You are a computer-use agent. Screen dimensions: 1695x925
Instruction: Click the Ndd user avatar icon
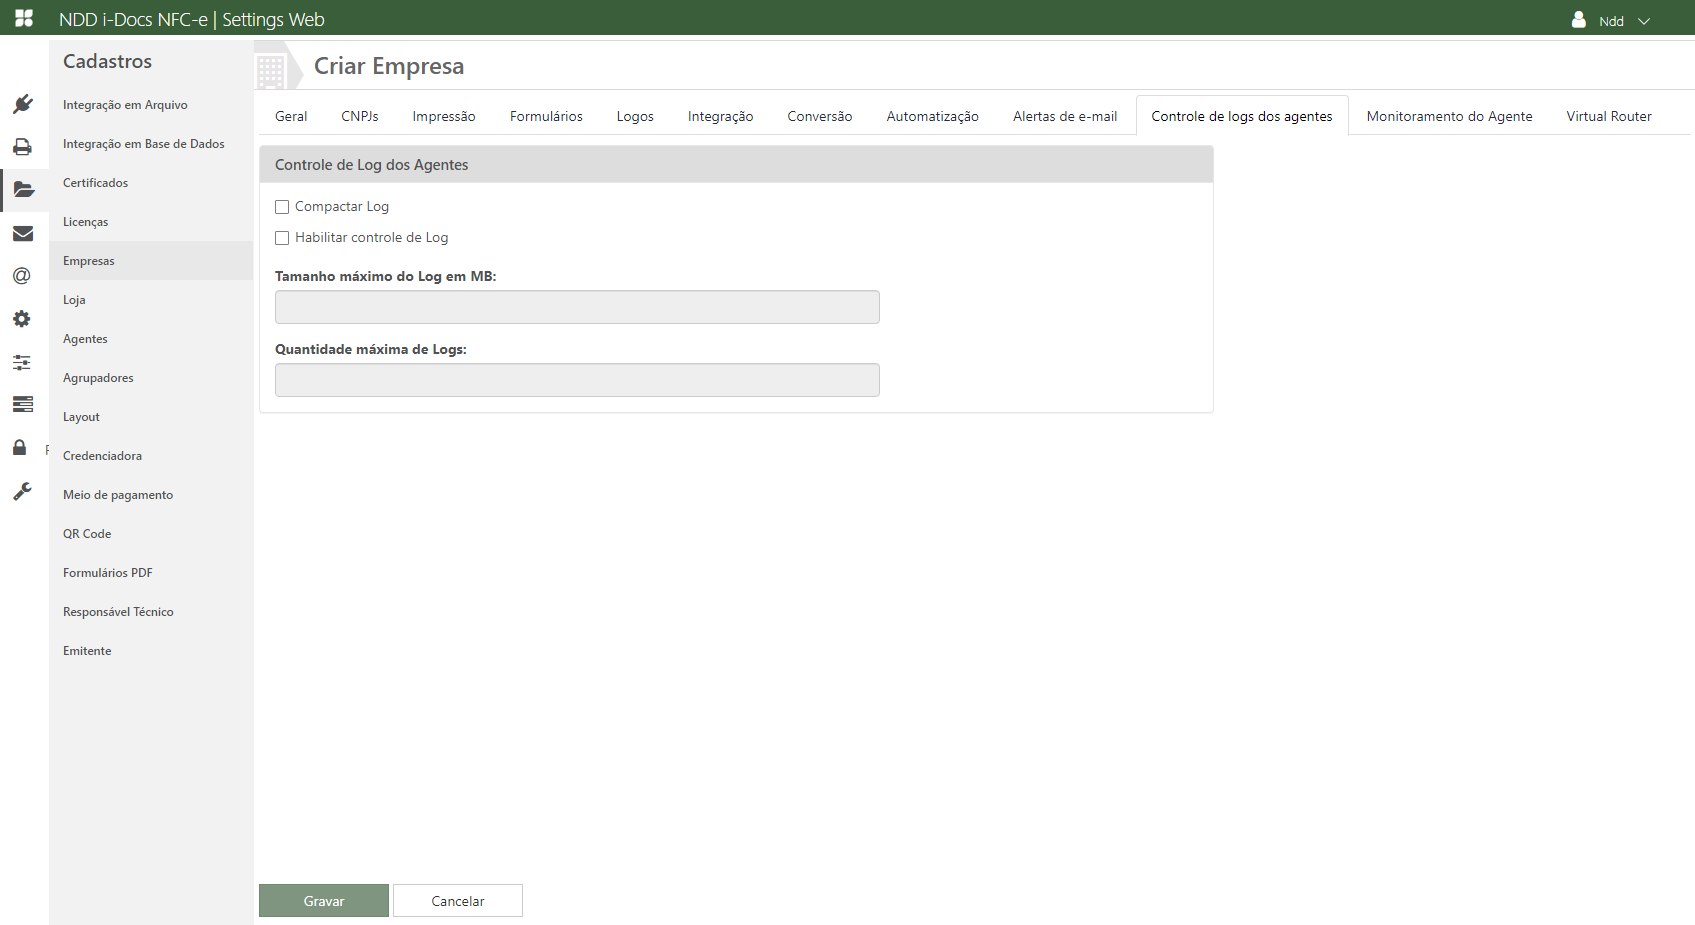[1579, 19]
